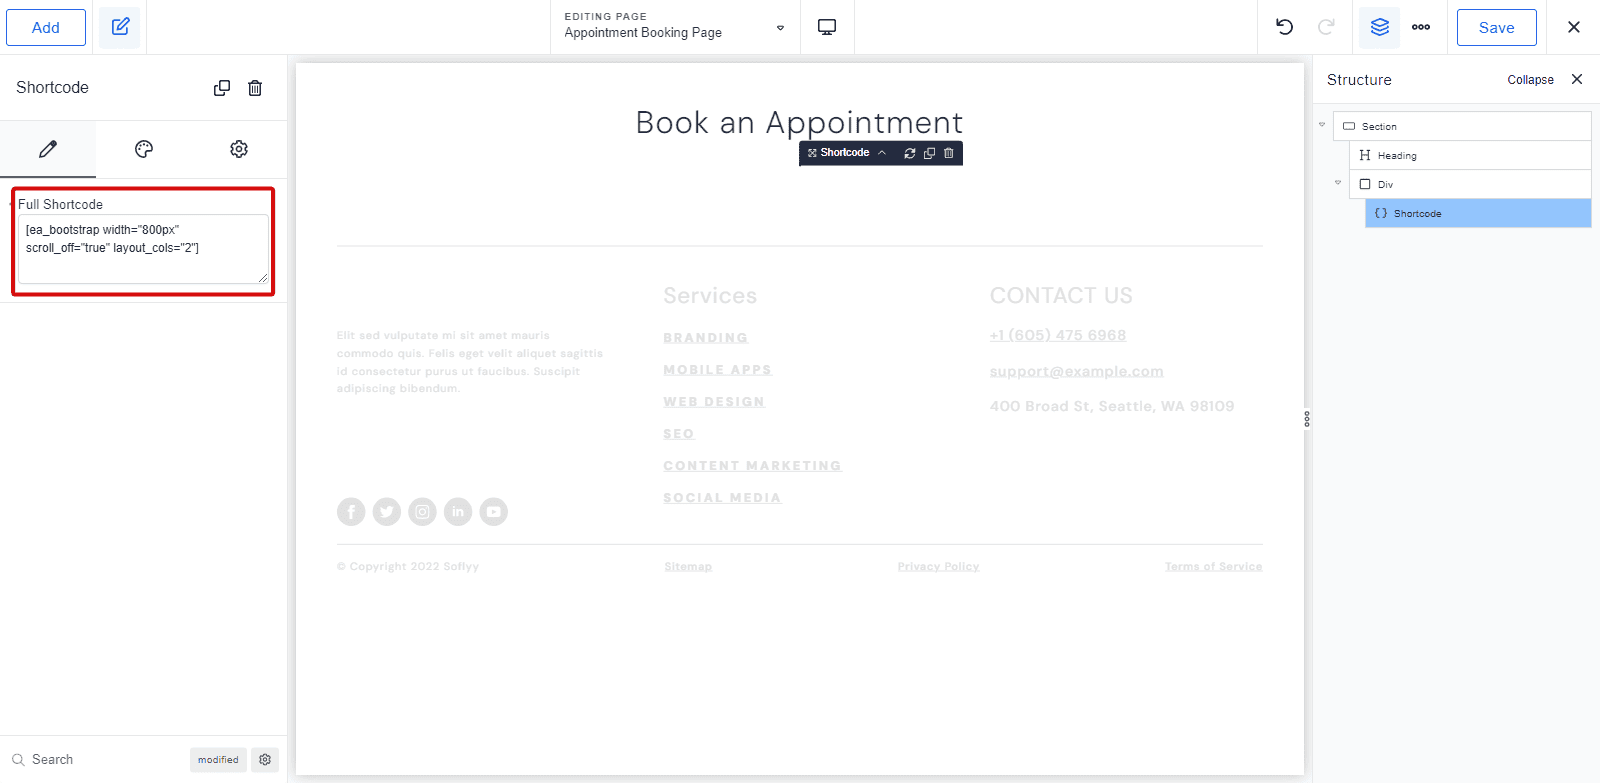Click the undo arrow icon
Screen dimensions: 1600x783
pos(1284,27)
